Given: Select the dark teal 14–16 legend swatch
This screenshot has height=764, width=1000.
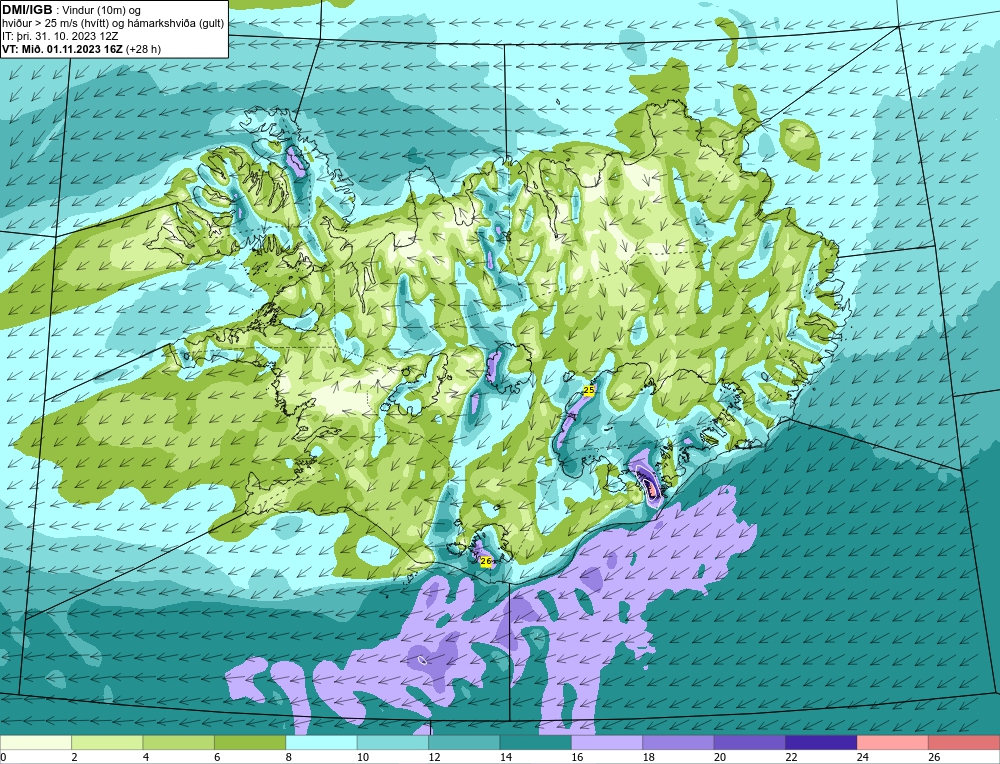Looking at the screenshot, I should [x=536, y=742].
